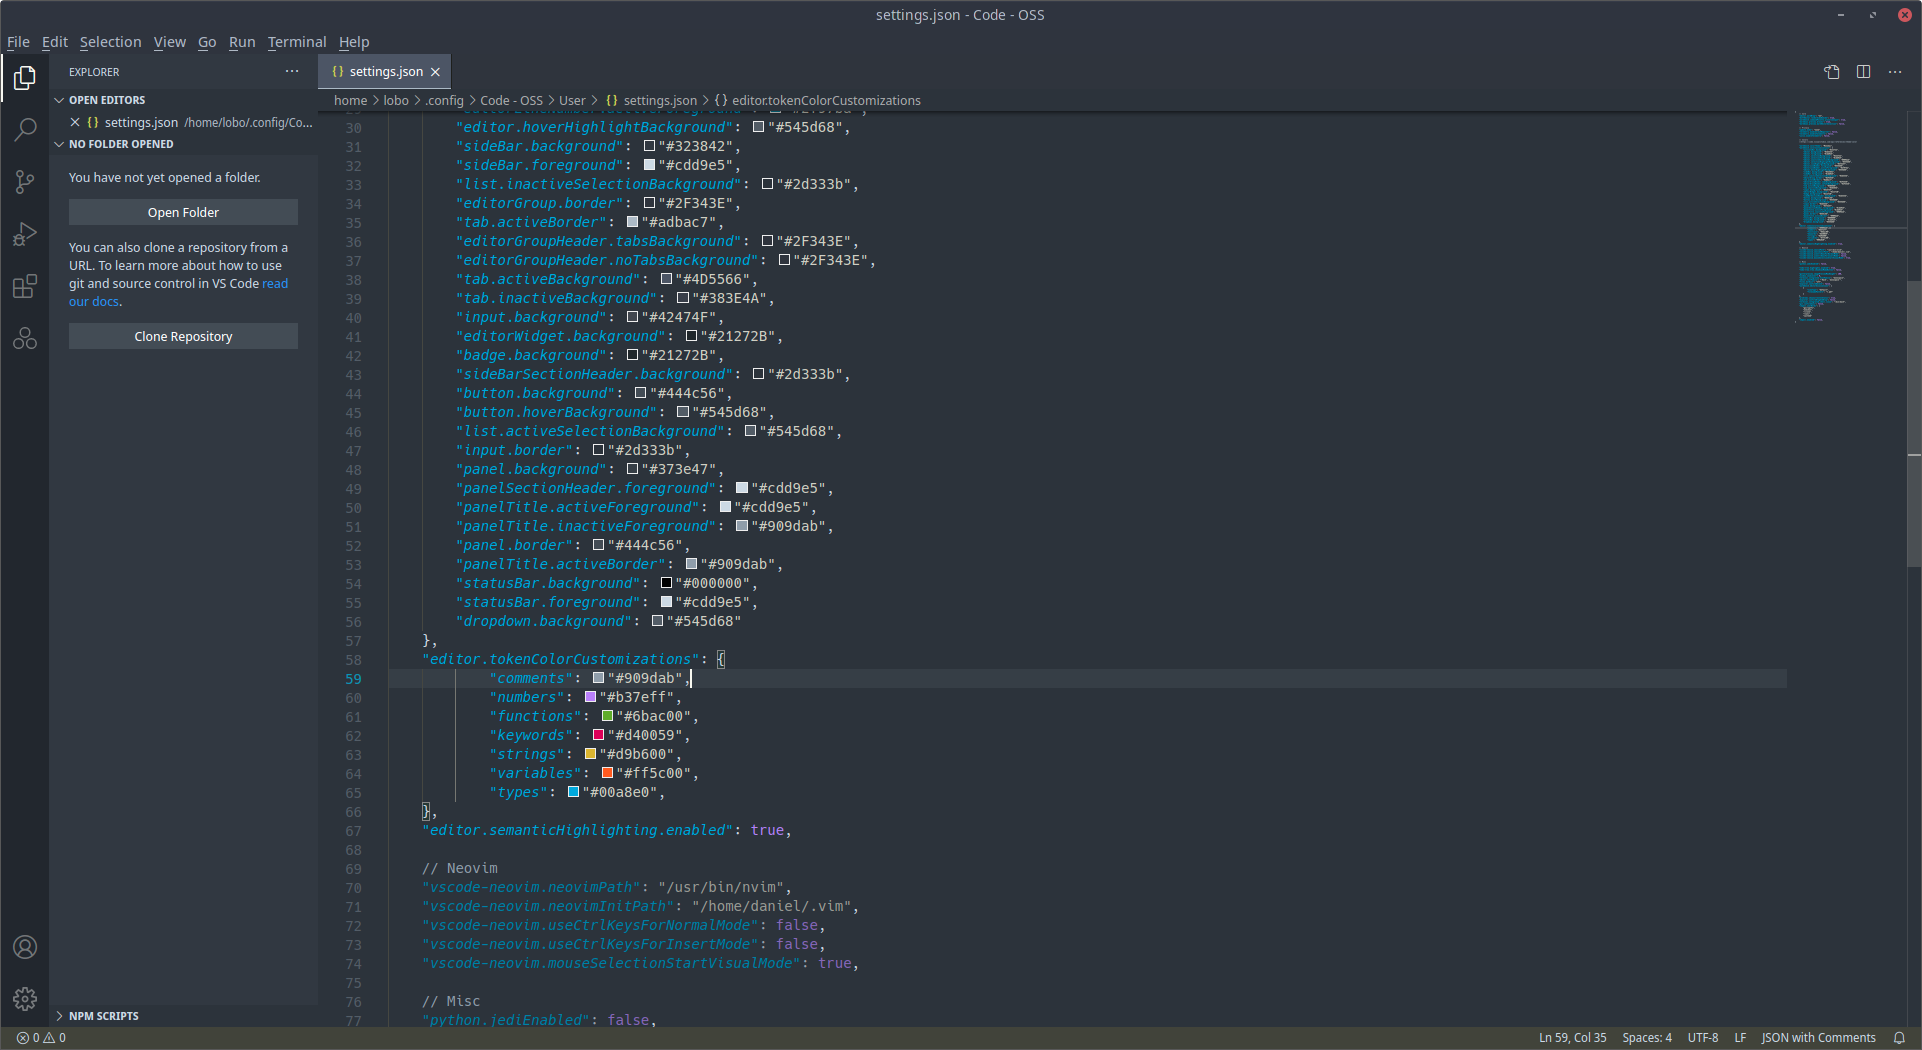The image size is (1922, 1050).
Task: Open the Explorer view in activity bar
Action: 25,78
